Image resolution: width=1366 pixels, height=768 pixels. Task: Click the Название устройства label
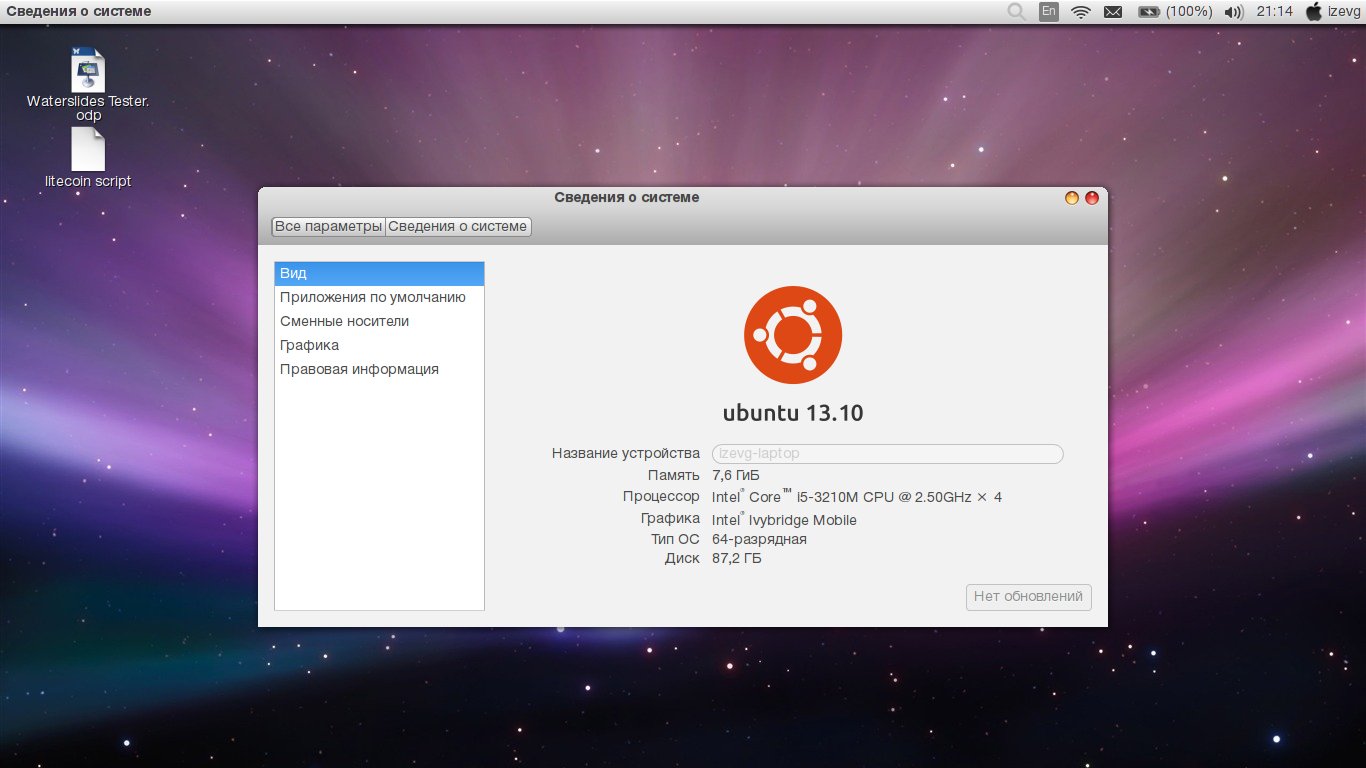[x=626, y=454]
